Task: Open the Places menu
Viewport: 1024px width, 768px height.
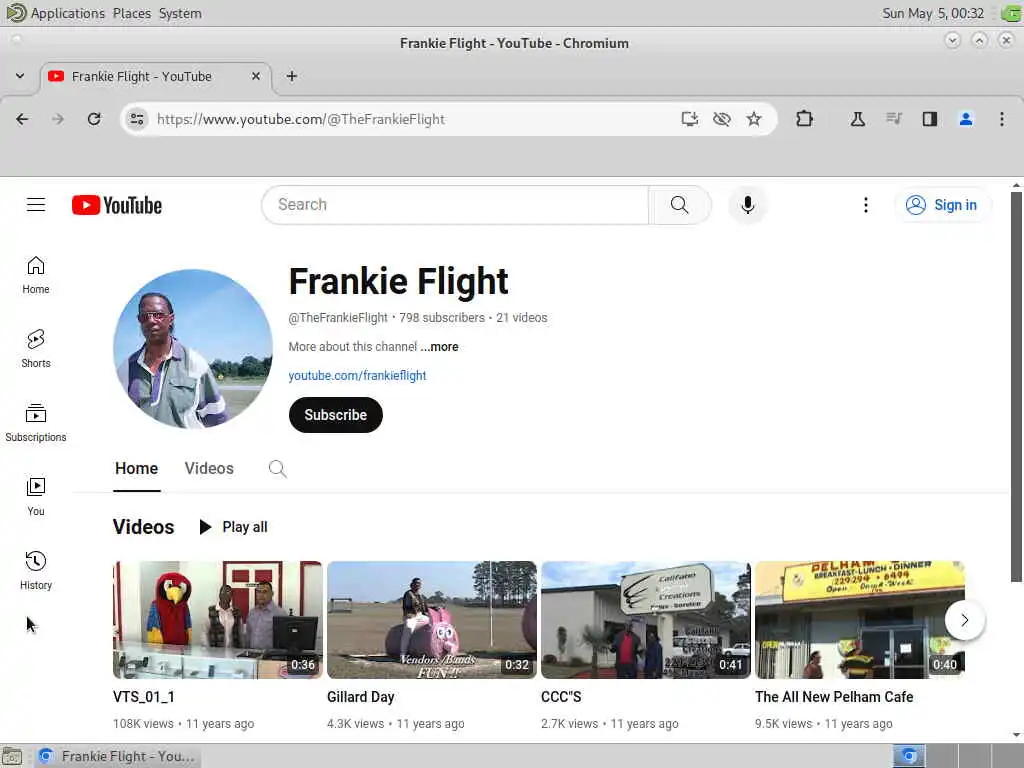Action: [x=131, y=13]
